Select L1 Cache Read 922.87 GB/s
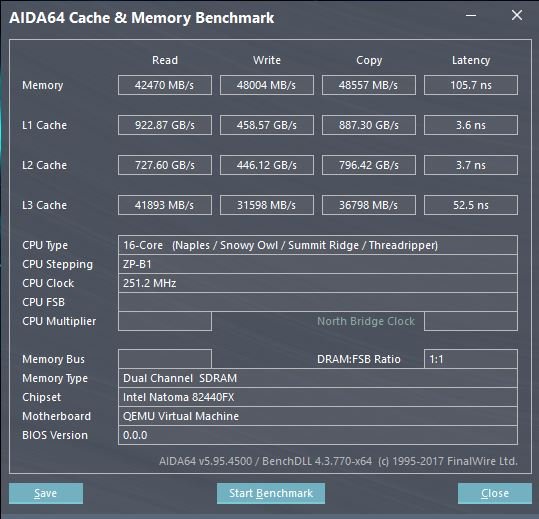 click(165, 125)
